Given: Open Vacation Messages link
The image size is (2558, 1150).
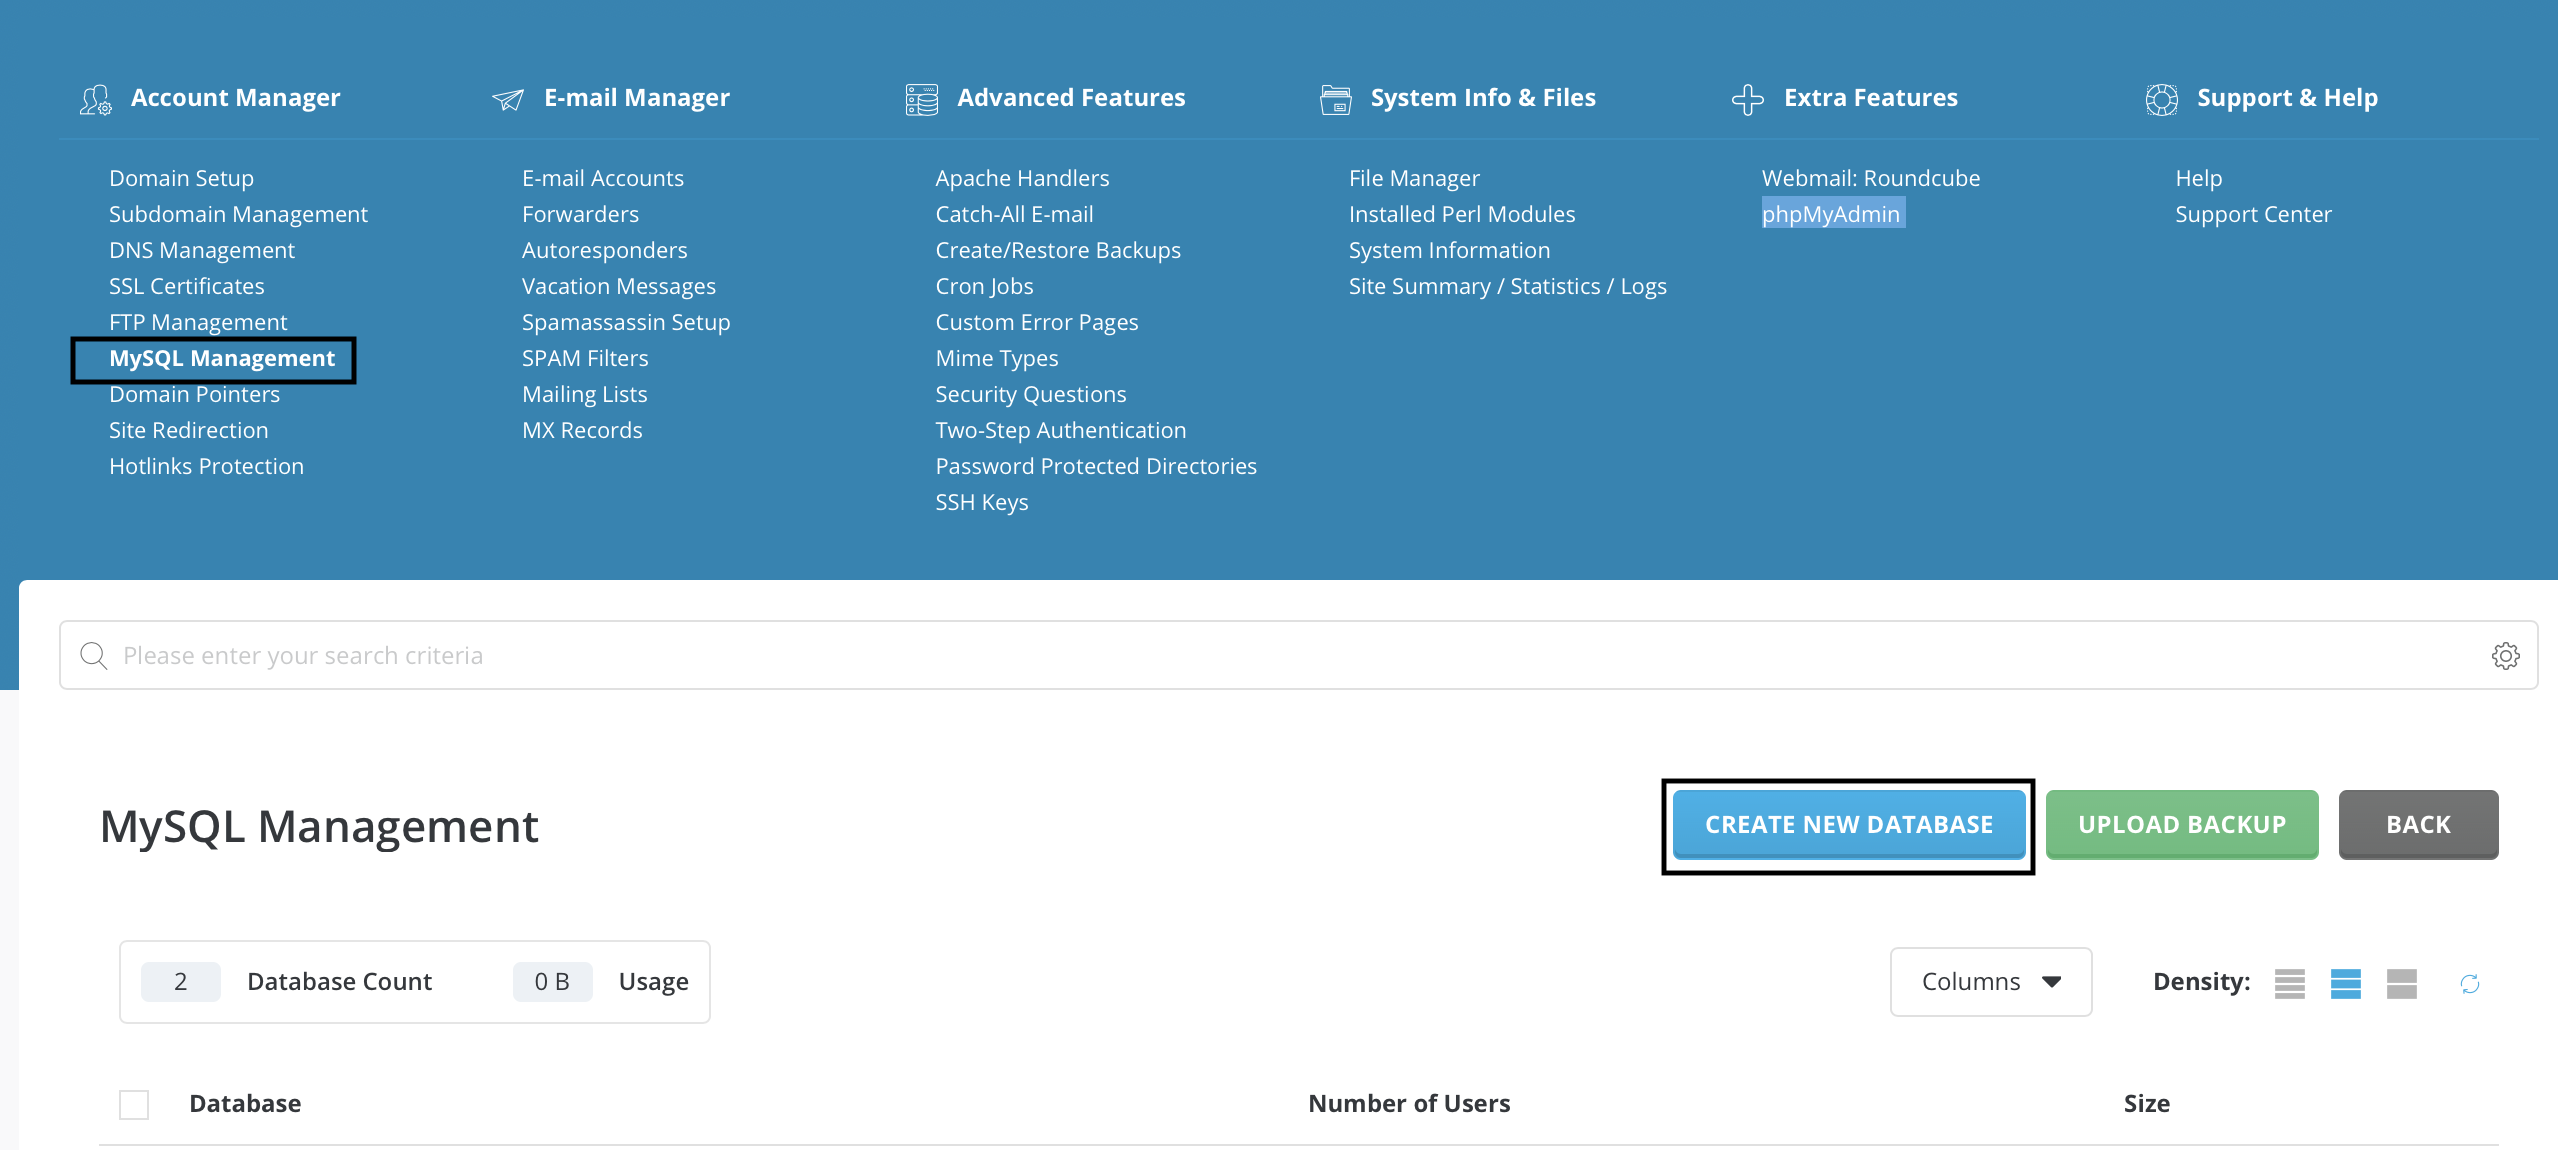Looking at the screenshot, I should (x=618, y=286).
